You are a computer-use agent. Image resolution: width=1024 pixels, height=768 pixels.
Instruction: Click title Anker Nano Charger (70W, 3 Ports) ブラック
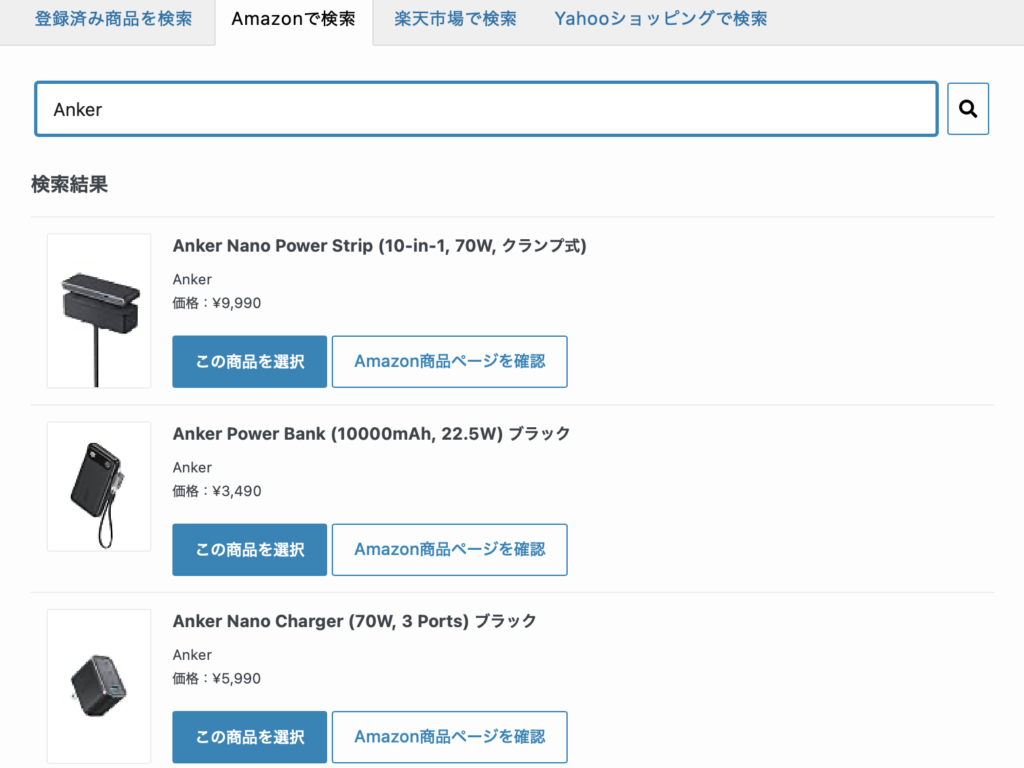pyautogui.click(x=354, y=621)
